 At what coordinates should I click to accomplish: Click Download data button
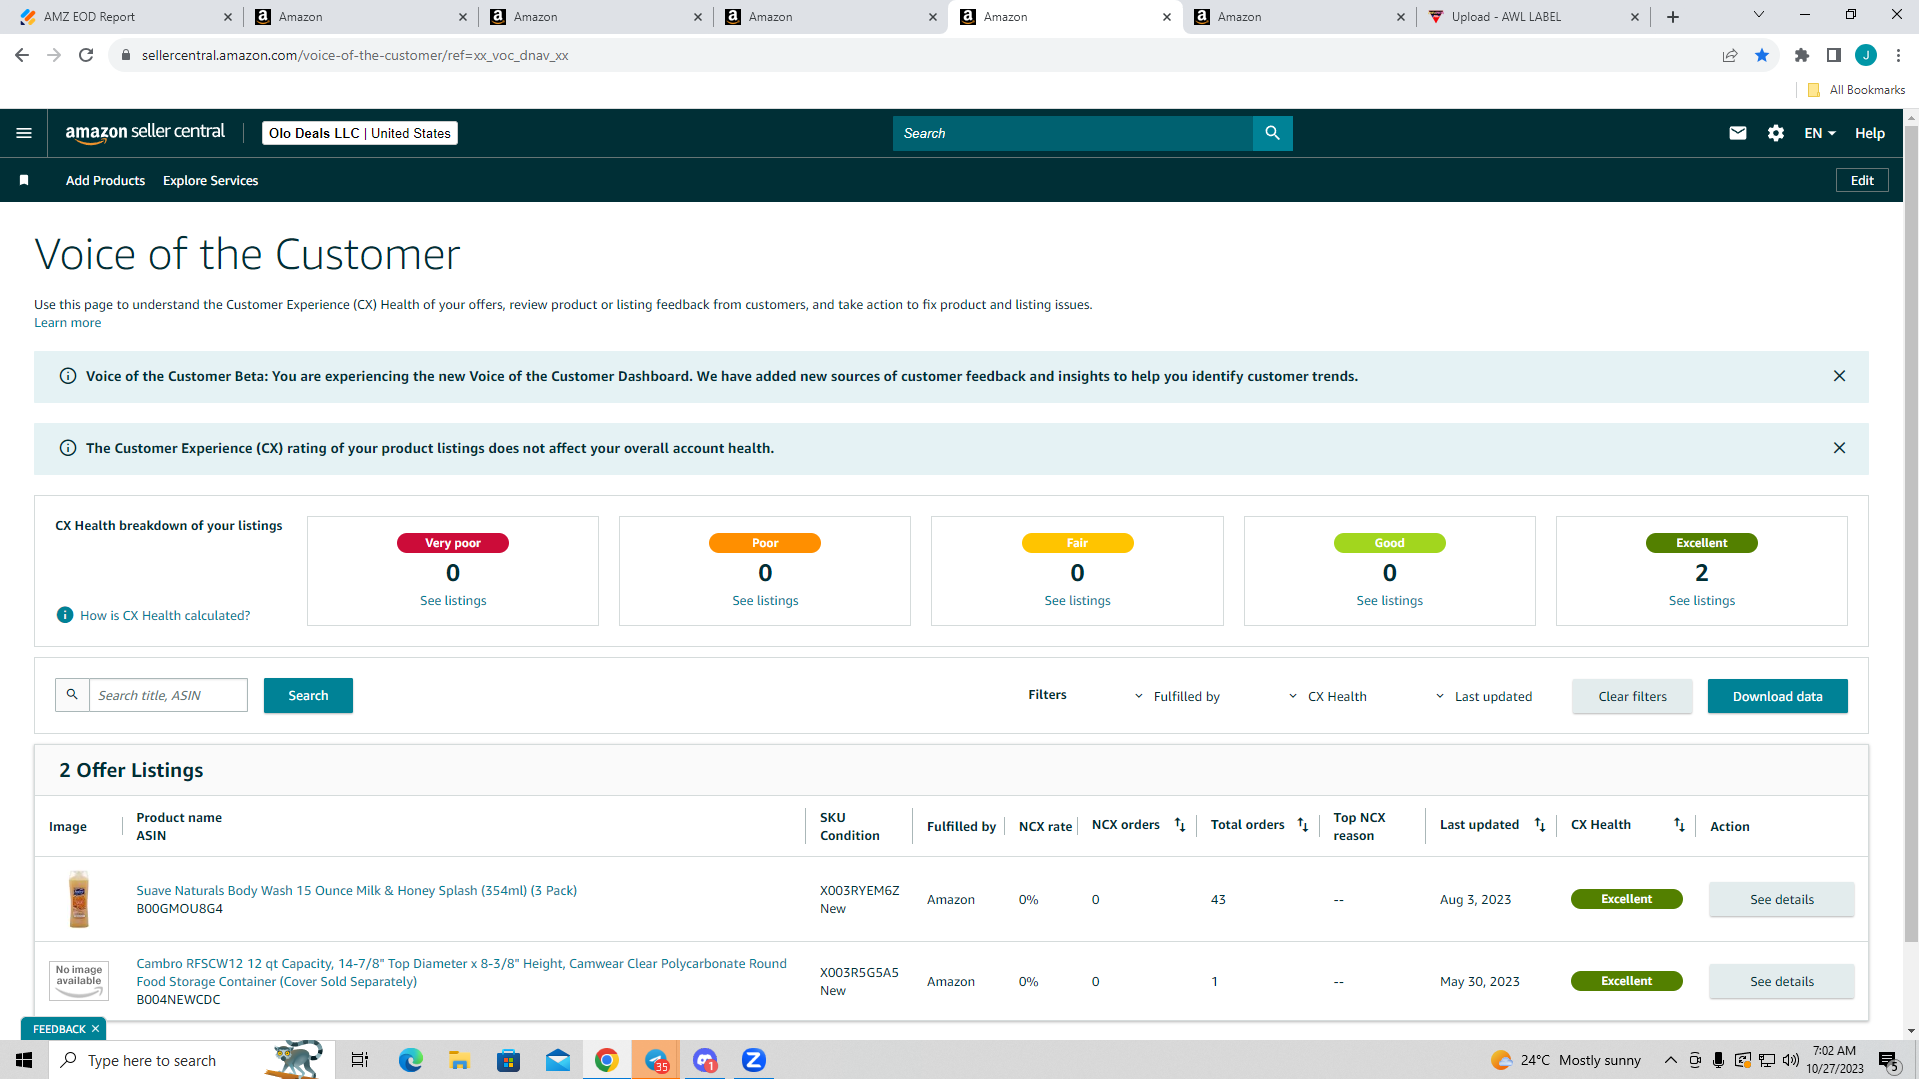[x=1777, y=696]
